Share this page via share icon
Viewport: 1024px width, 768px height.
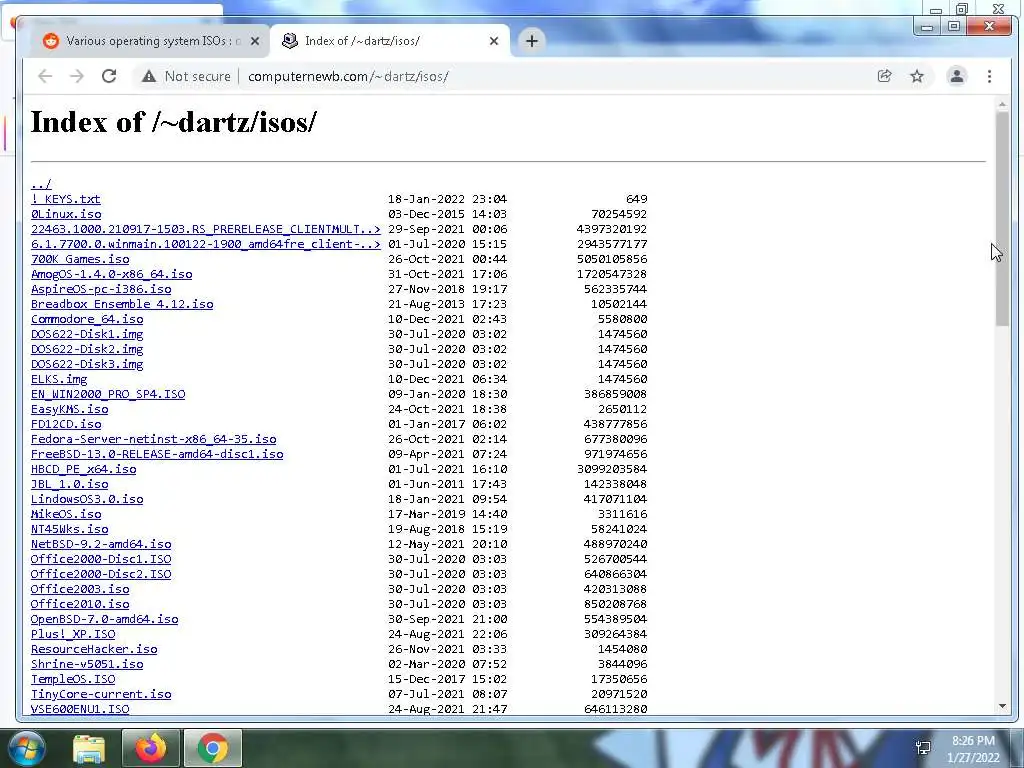[x=884, y=76]
